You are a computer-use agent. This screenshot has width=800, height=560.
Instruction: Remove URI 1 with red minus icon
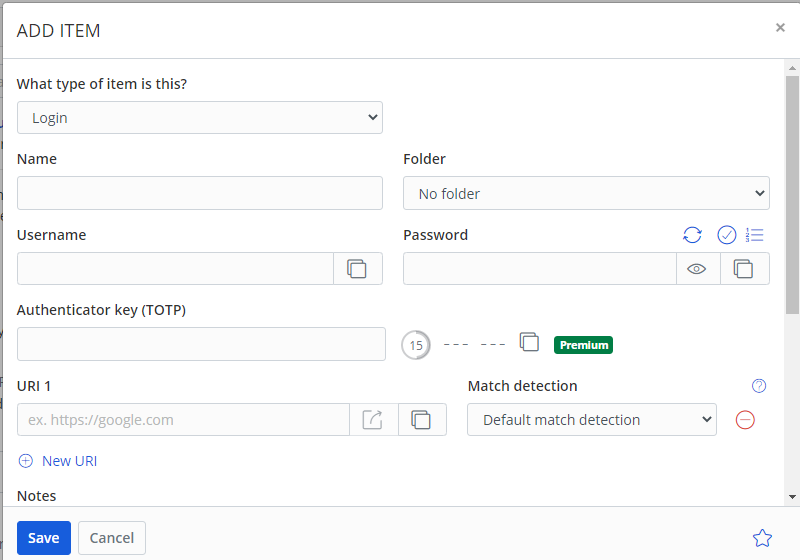point(745,420)
